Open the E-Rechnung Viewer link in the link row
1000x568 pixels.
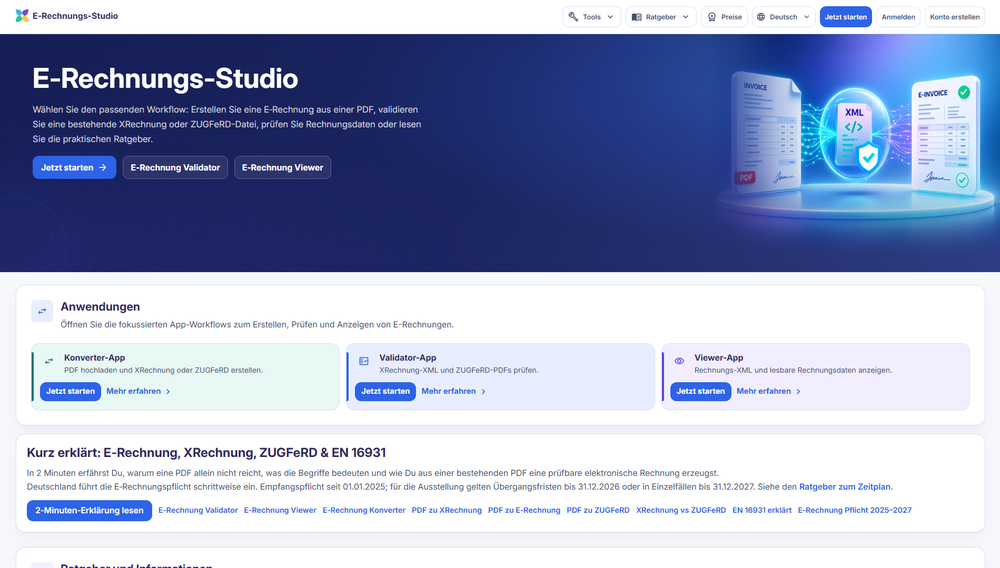(x=280, y=510)
